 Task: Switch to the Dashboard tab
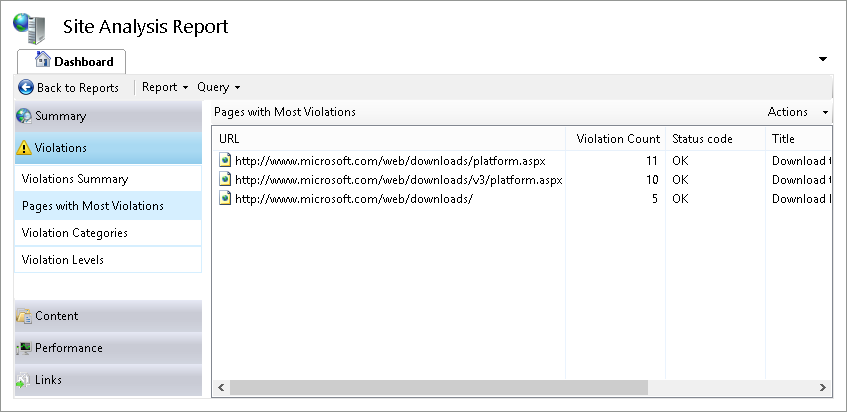(72, 61)
